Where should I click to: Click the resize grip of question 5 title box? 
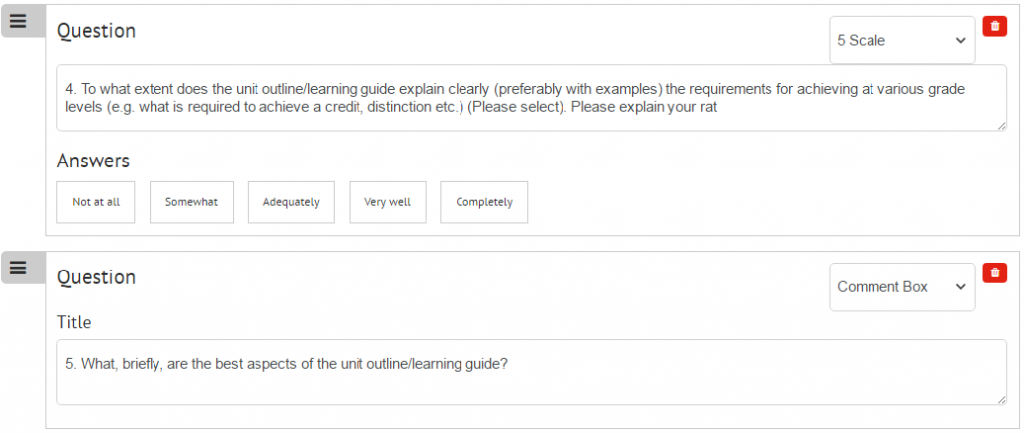pyautogui.click(x=1001, y=400)
